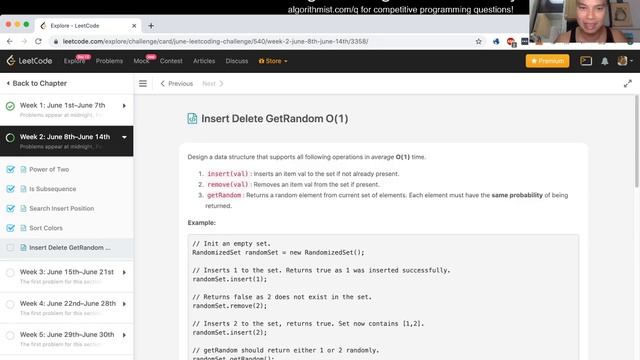Image resolution: width=640 pixels, height=360 pixels.
Task: Click the Week 1 completed status circle
Action: click(x=10, y=106)
